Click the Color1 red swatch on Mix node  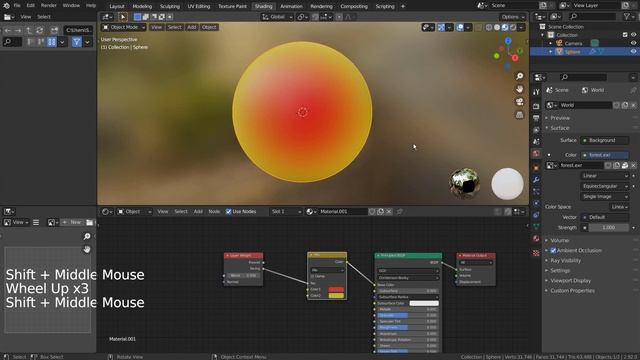click(x=336, y=289)
